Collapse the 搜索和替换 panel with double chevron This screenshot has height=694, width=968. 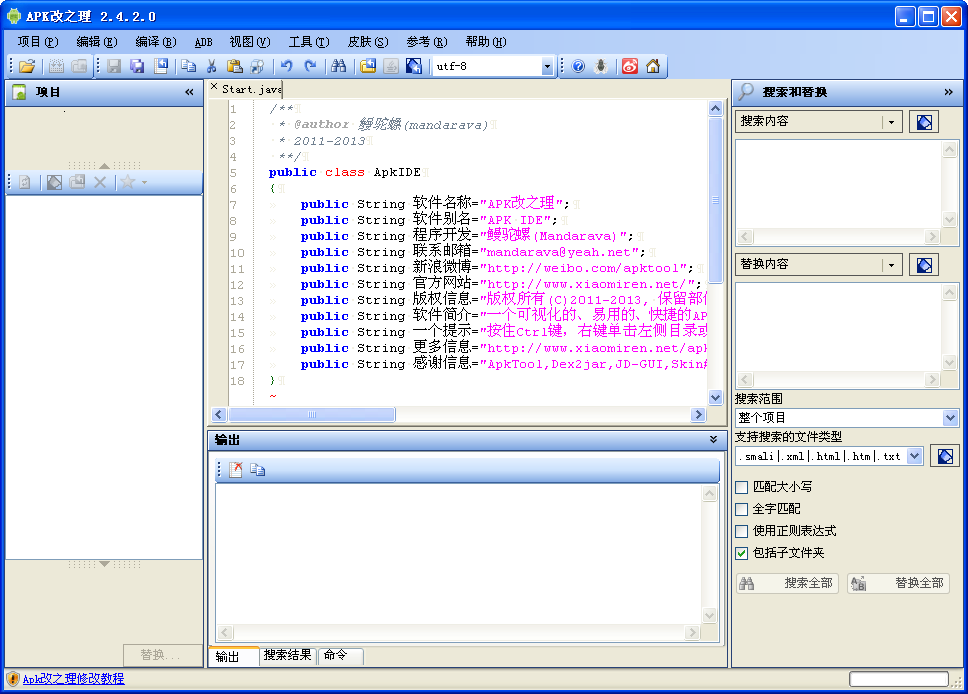[948, 92]
